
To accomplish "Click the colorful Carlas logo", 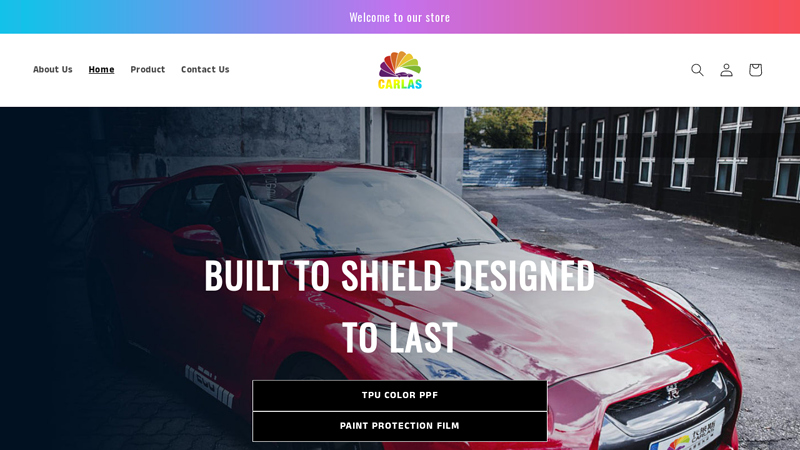I will coord(400,70).
